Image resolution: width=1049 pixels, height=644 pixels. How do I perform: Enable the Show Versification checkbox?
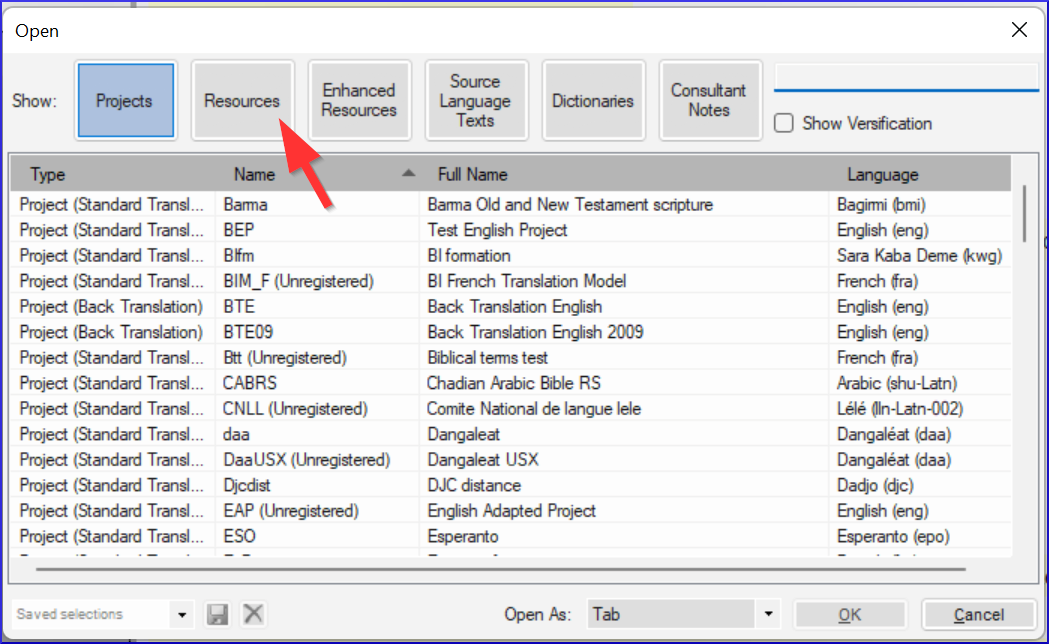coord(785,123)
